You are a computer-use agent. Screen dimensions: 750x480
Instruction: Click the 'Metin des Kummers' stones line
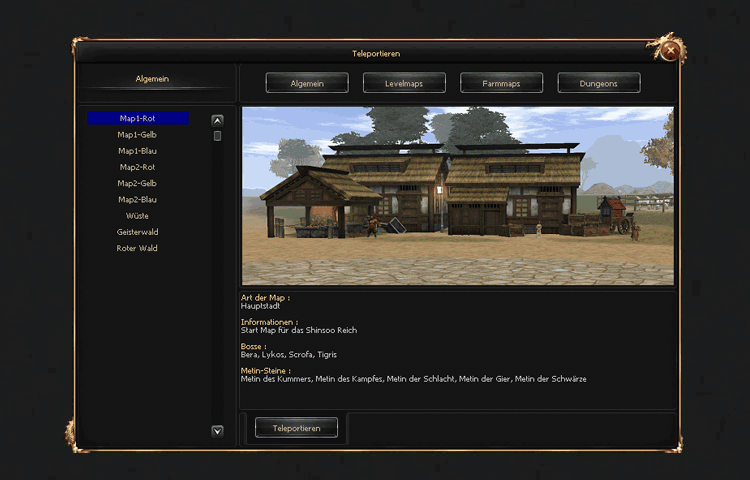(x=414, y=379)
